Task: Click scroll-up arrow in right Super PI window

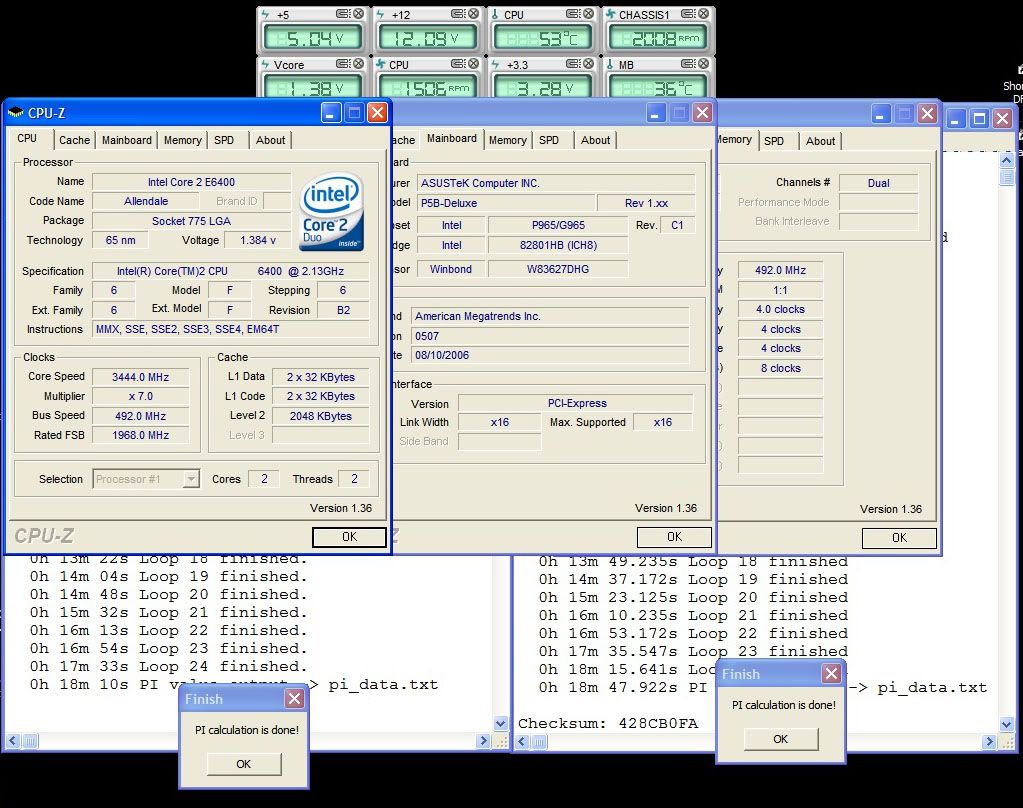Action: (1006, 161)
